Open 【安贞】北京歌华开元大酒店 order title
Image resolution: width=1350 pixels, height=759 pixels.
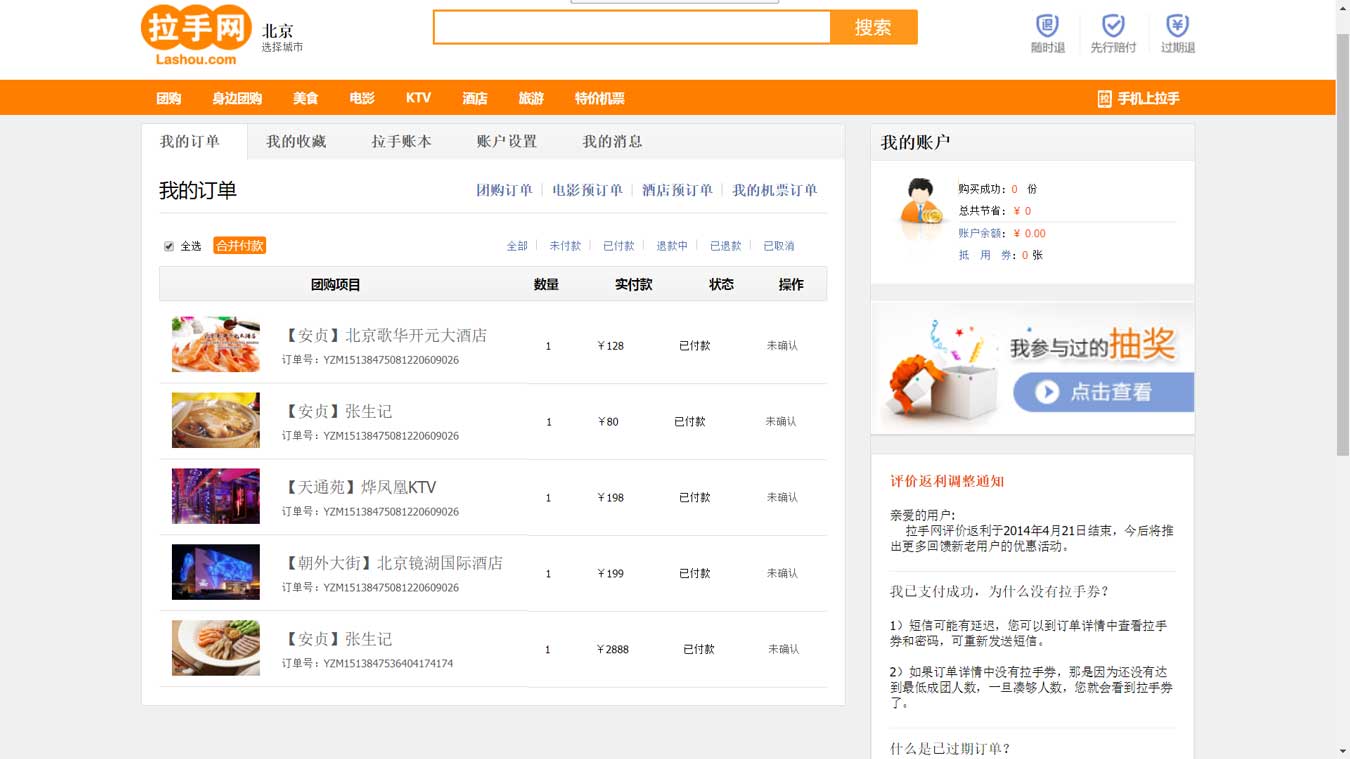click(384, 335)
